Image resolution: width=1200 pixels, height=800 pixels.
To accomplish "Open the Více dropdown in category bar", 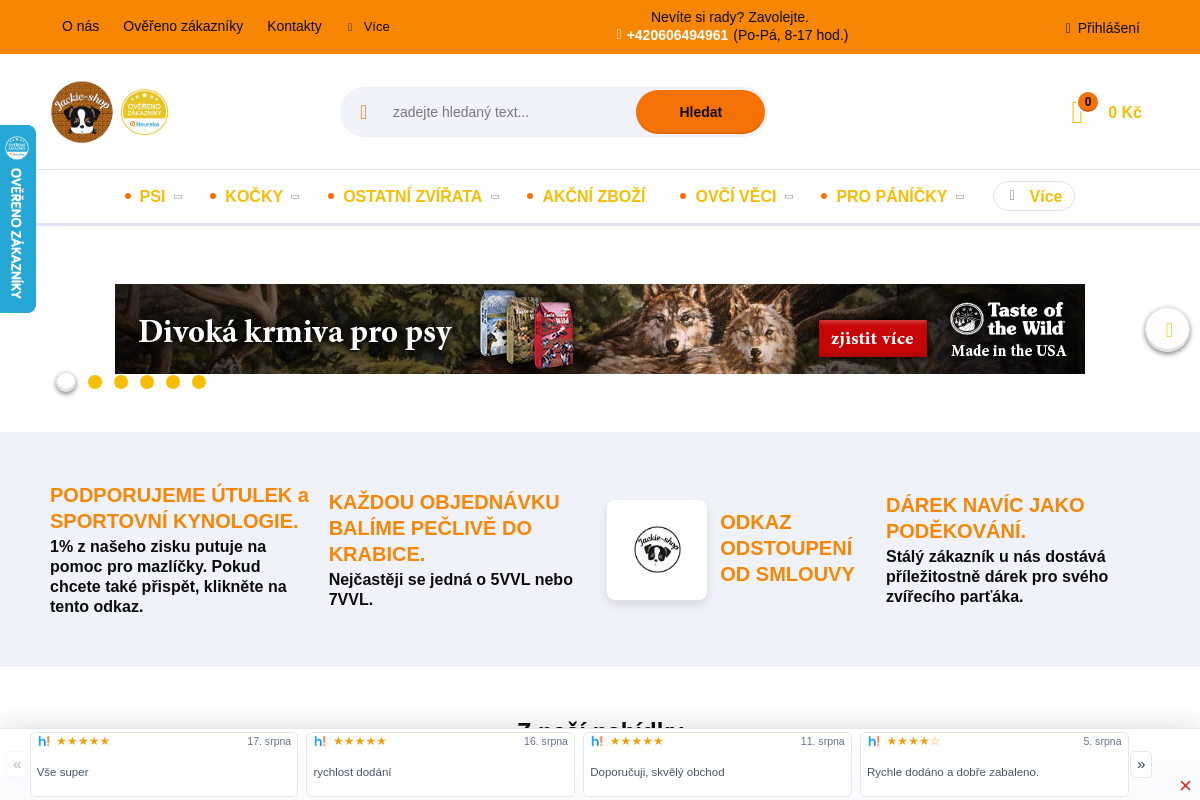I will pos(1034,196).
